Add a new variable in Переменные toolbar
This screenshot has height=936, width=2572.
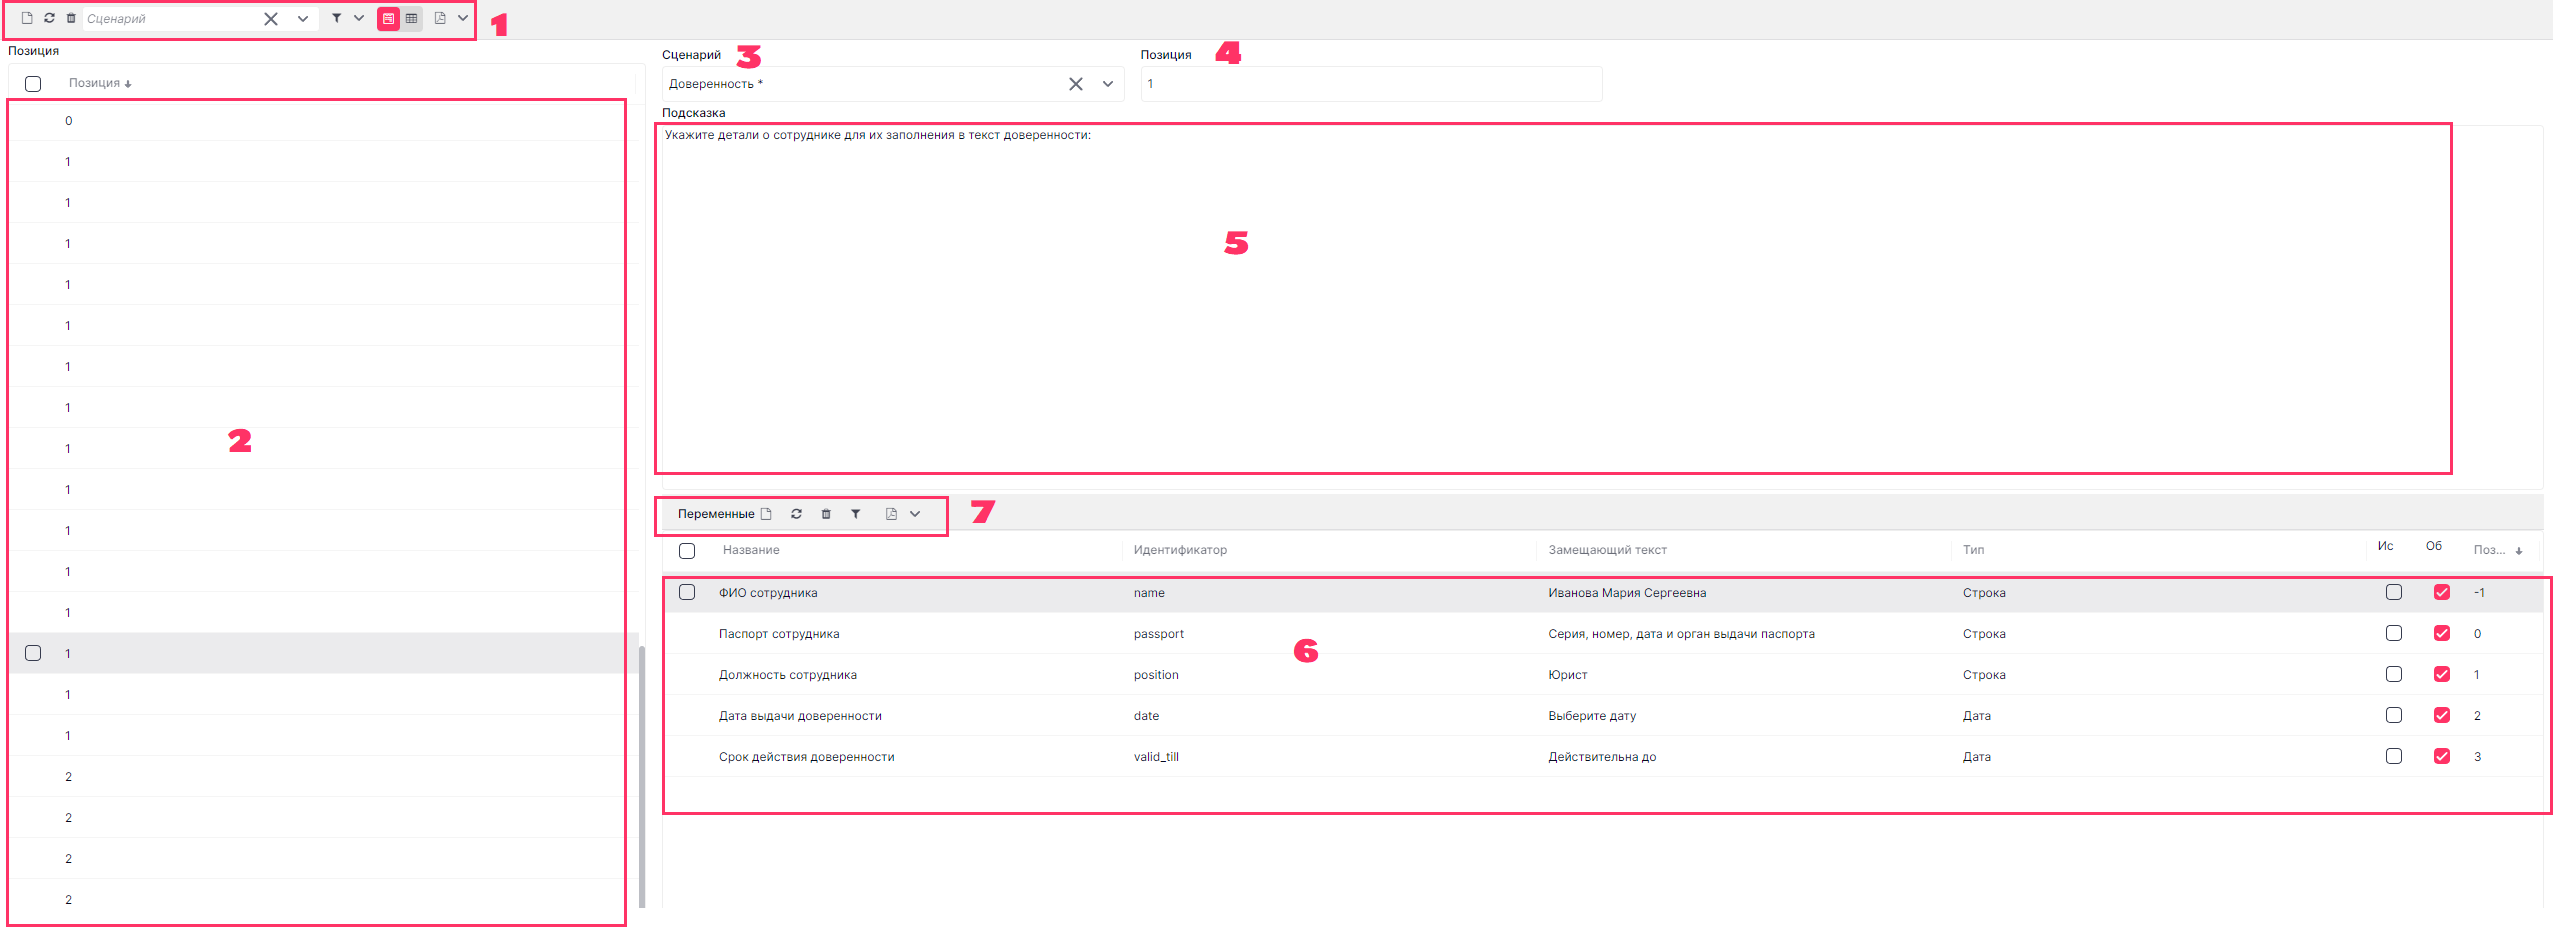(766, 514)
